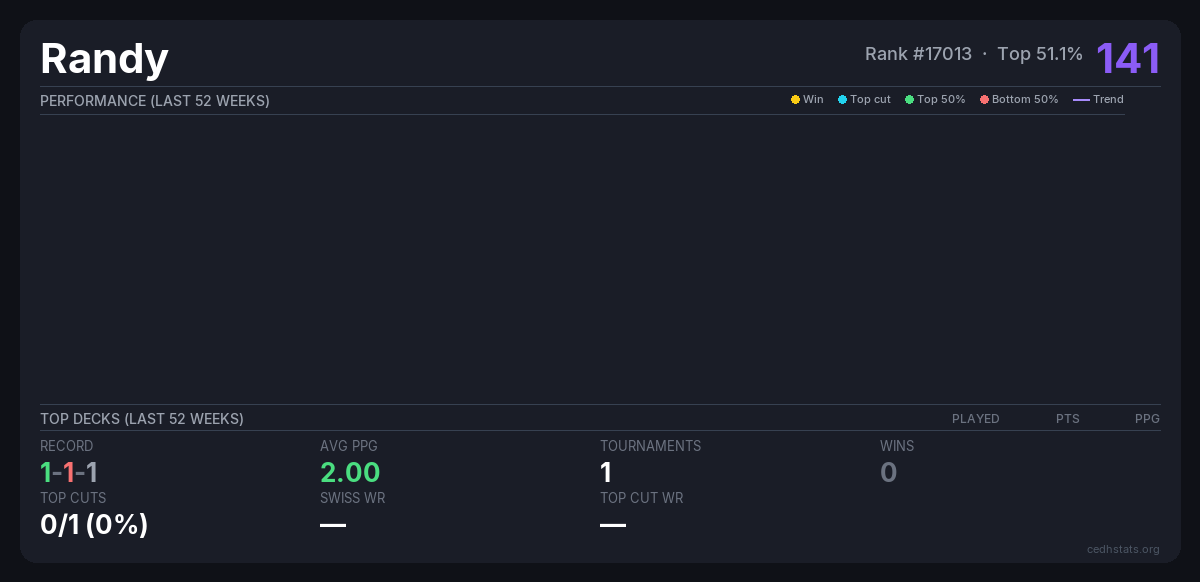Click the Rank #17013 text
Image resolution: width=1200 pixels, height=582 pixels.
pyautogui.click(x=918, y=54)
